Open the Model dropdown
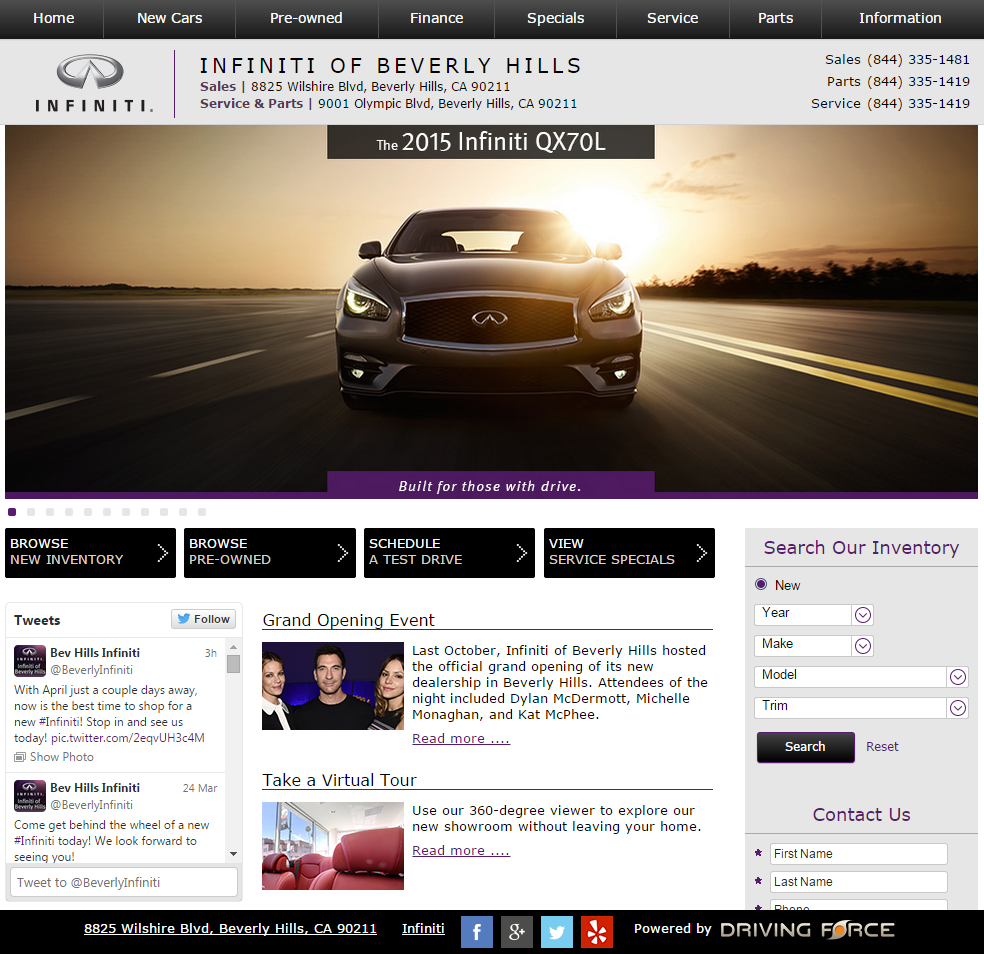The height and width of the screenshot is (954, 984). [957, 677]
